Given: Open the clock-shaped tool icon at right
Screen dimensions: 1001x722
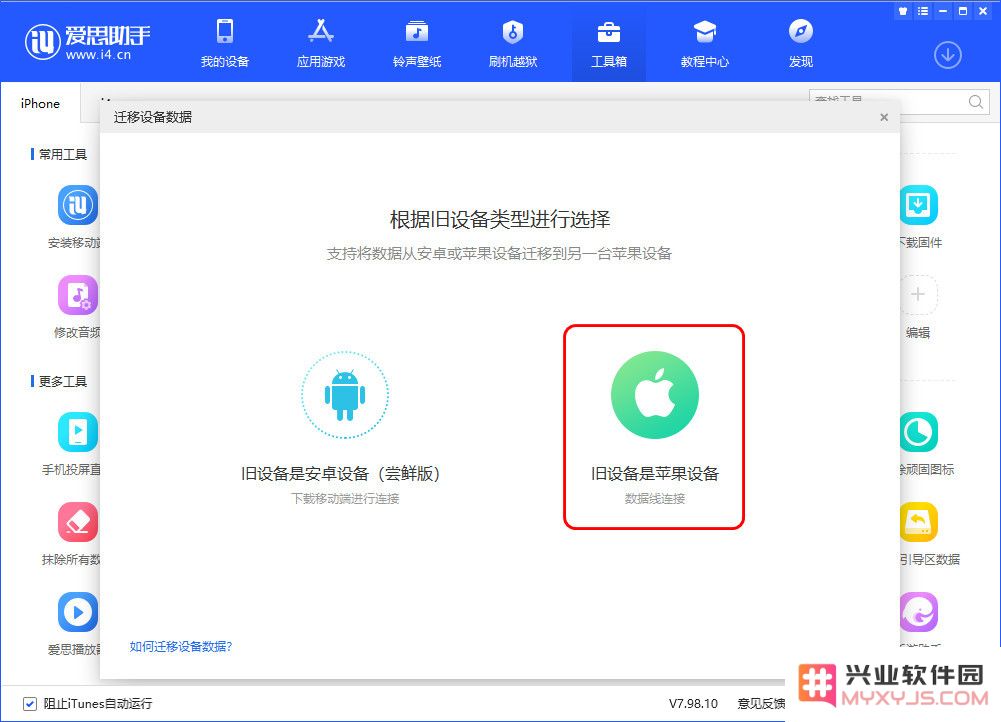Looking at the screenshot, I should pos(919,432).
